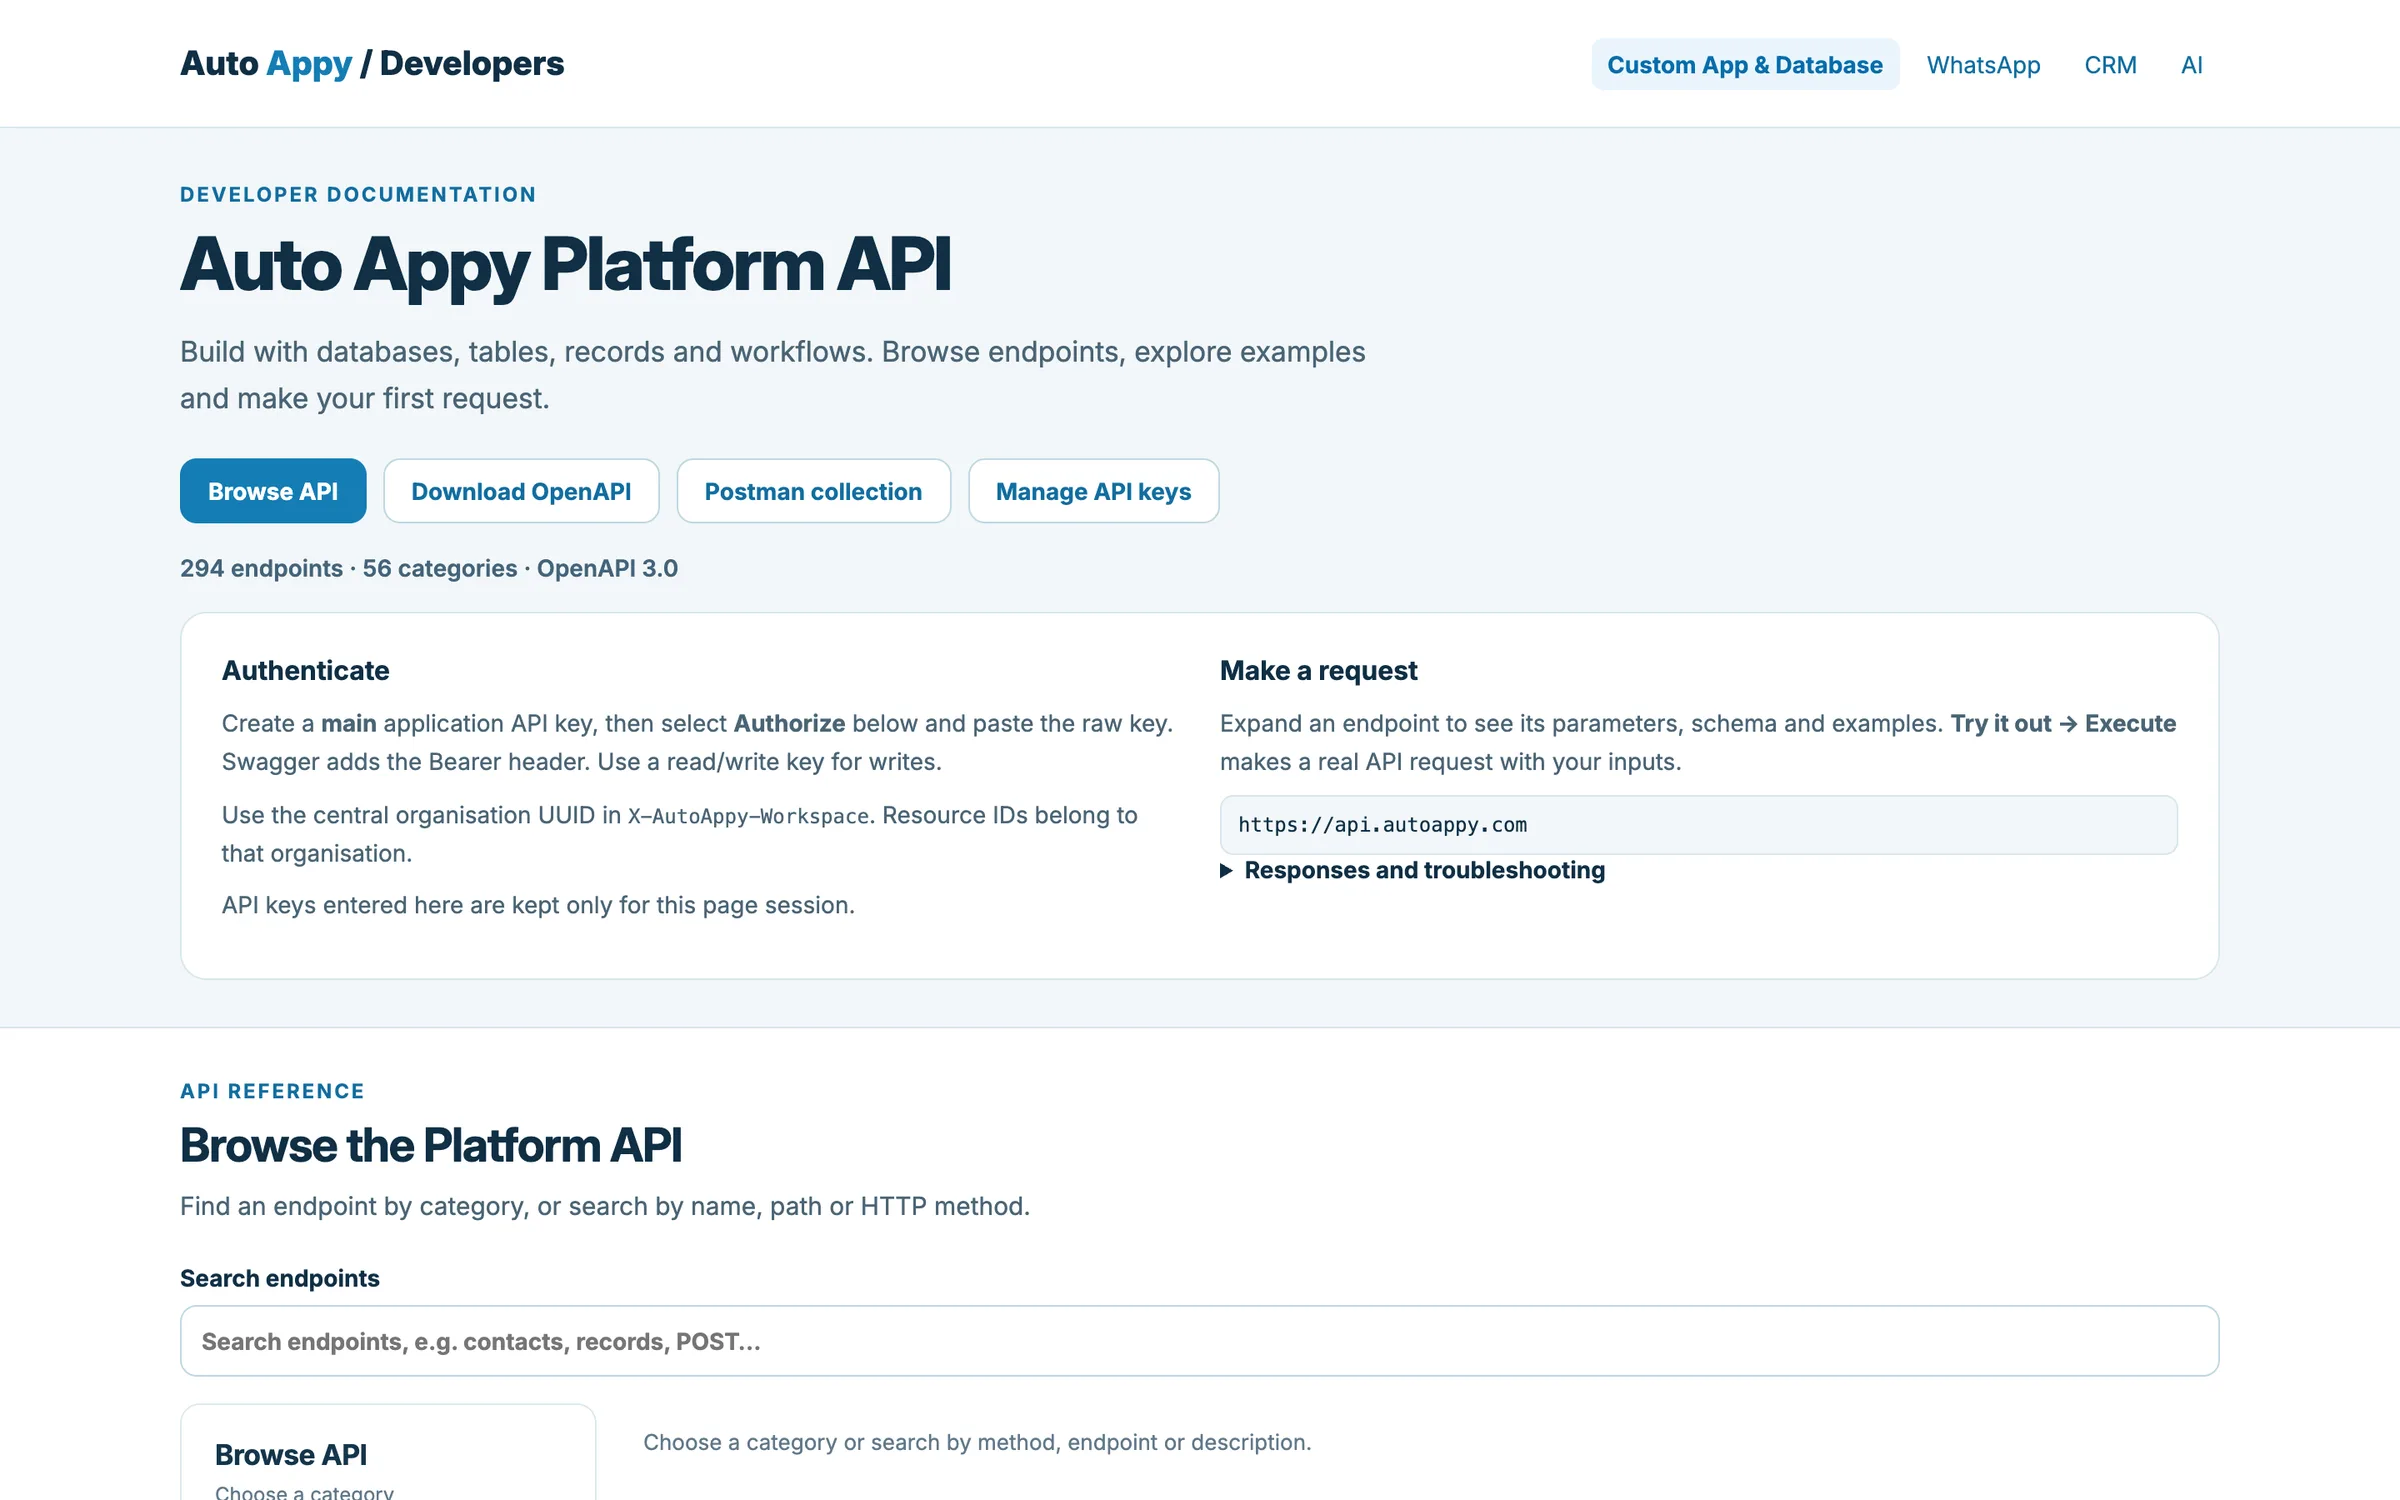
Task: Click the Make a request heading
Action: (1318, 670)
